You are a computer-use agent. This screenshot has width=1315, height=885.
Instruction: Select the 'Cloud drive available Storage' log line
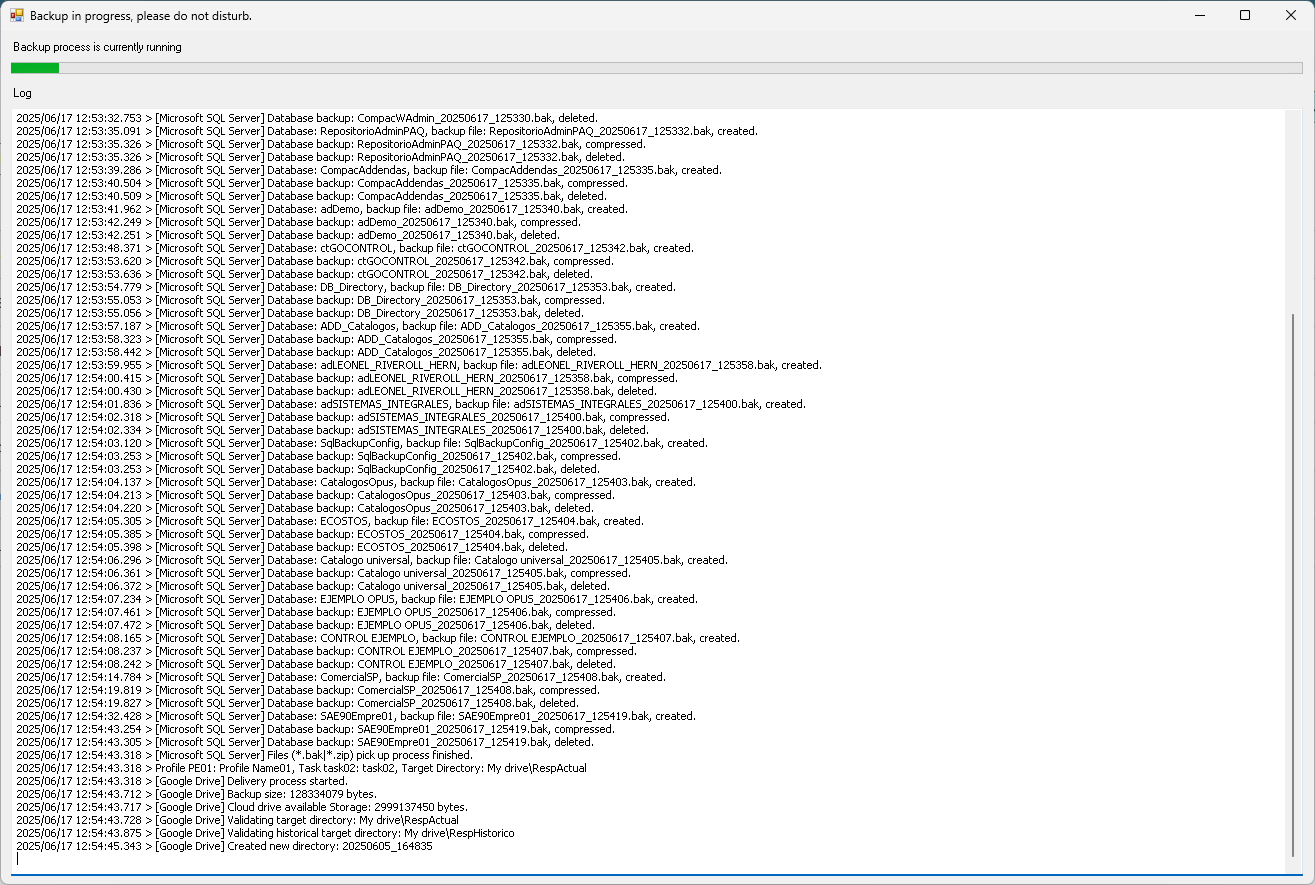pyautogui.click(x=242, y=807)
